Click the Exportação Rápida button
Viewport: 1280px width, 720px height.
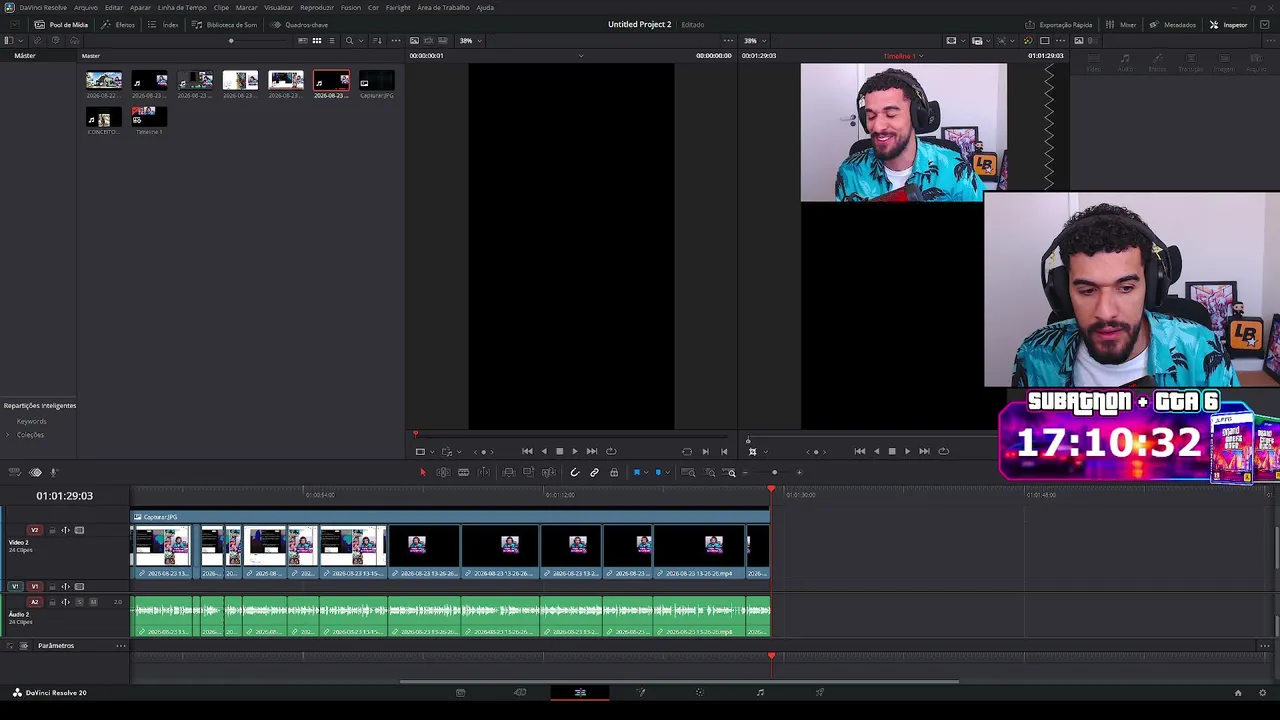click(x=1059, y=24)
